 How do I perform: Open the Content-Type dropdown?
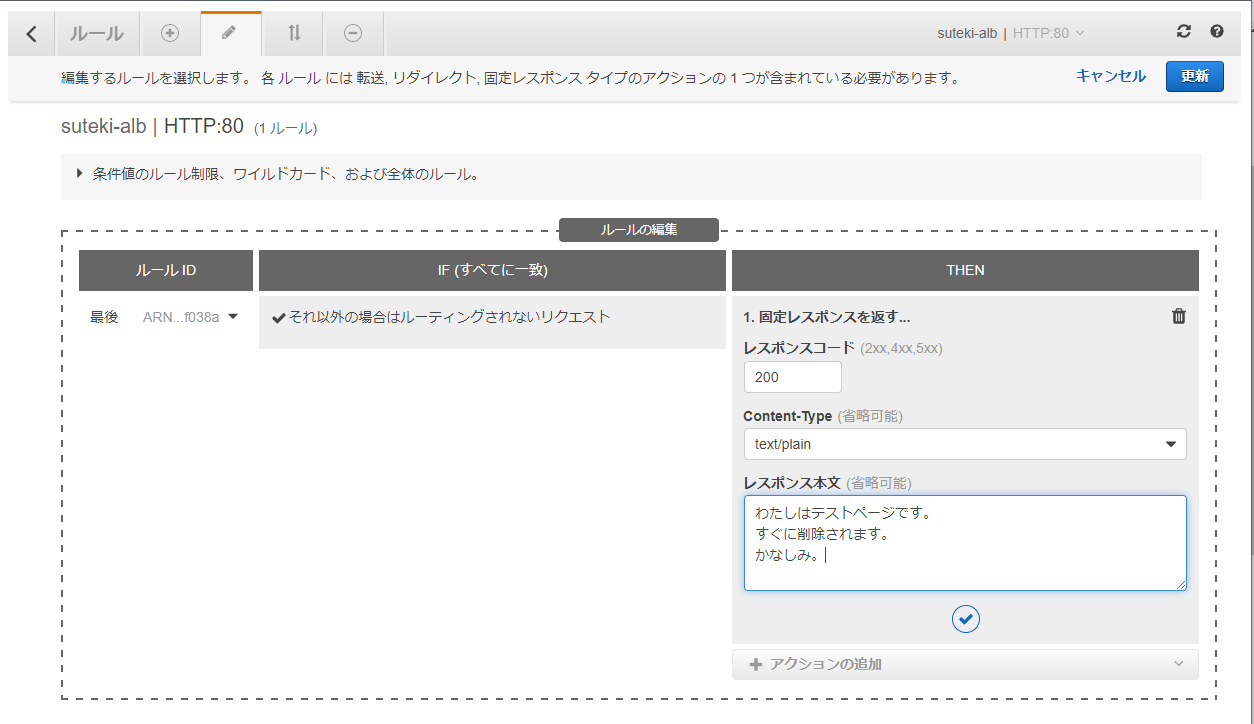coord(1170,444)
